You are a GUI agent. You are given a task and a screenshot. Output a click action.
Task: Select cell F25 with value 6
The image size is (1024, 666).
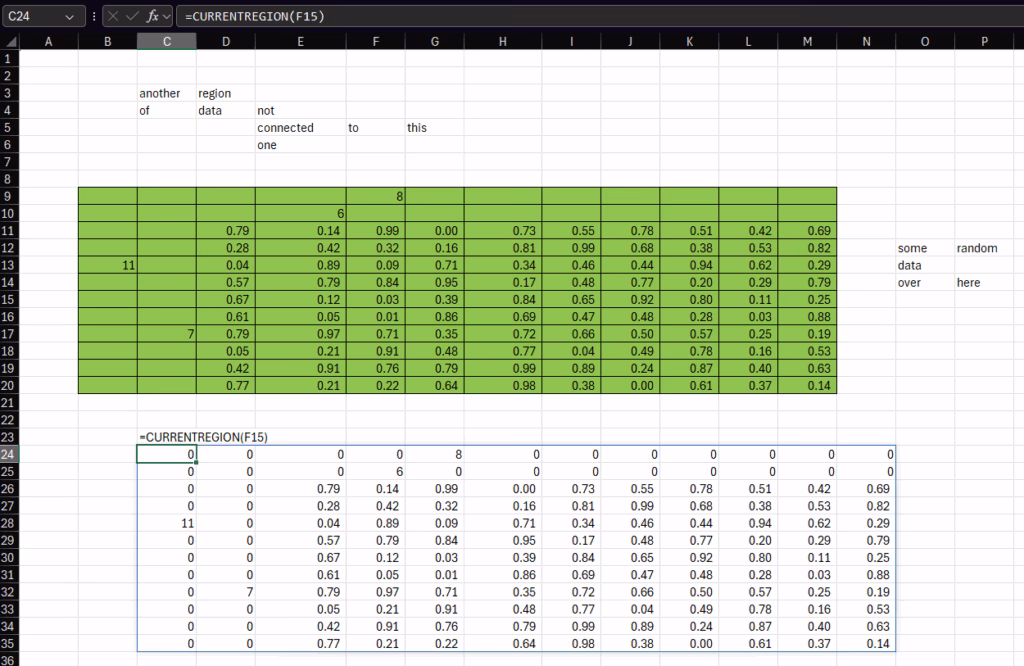pos(376,471)
